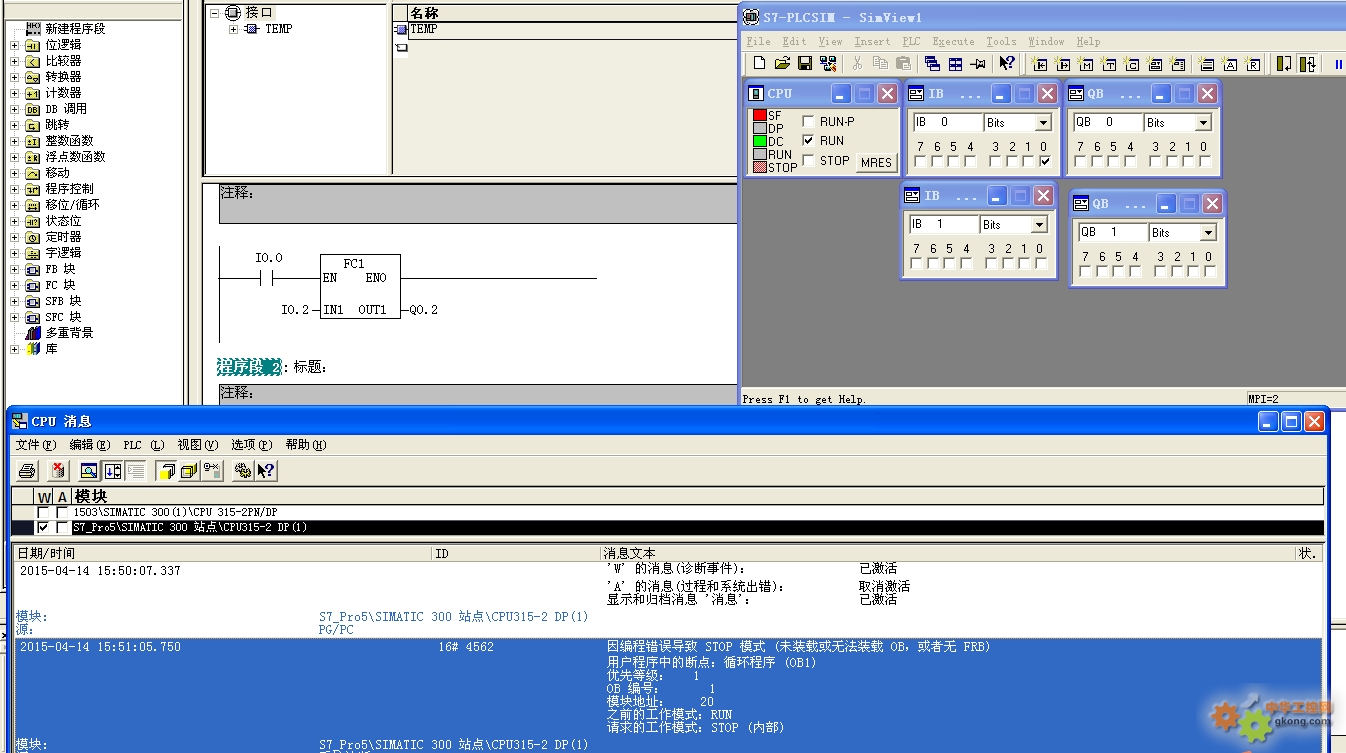The image size is (1346, 753).
Task: Open Bits format dropdown for QB 0
Action: click(x=1203, y=122)
